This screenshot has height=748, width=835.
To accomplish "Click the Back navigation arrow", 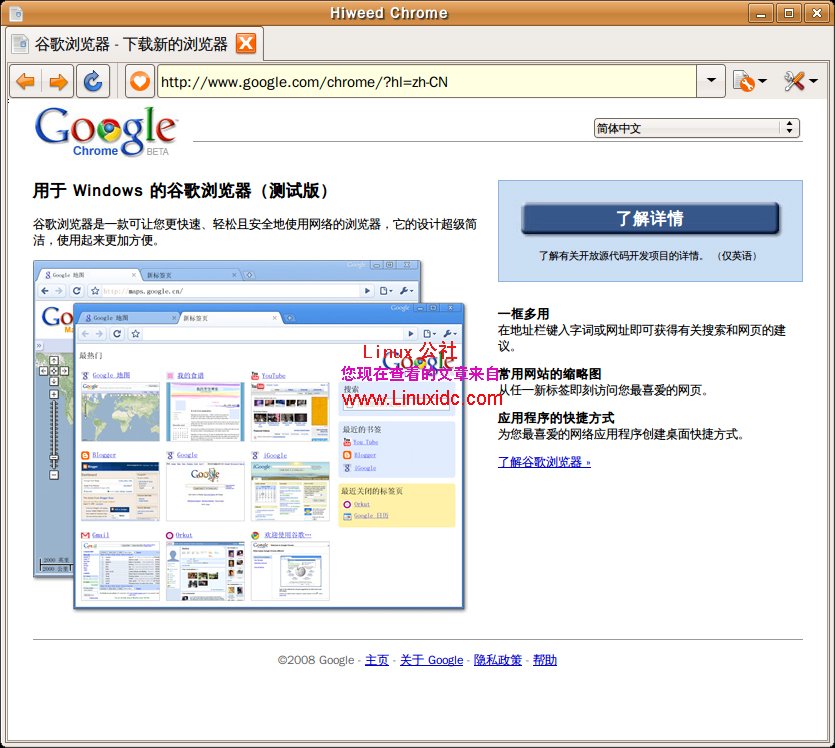I will coord(25,81).
